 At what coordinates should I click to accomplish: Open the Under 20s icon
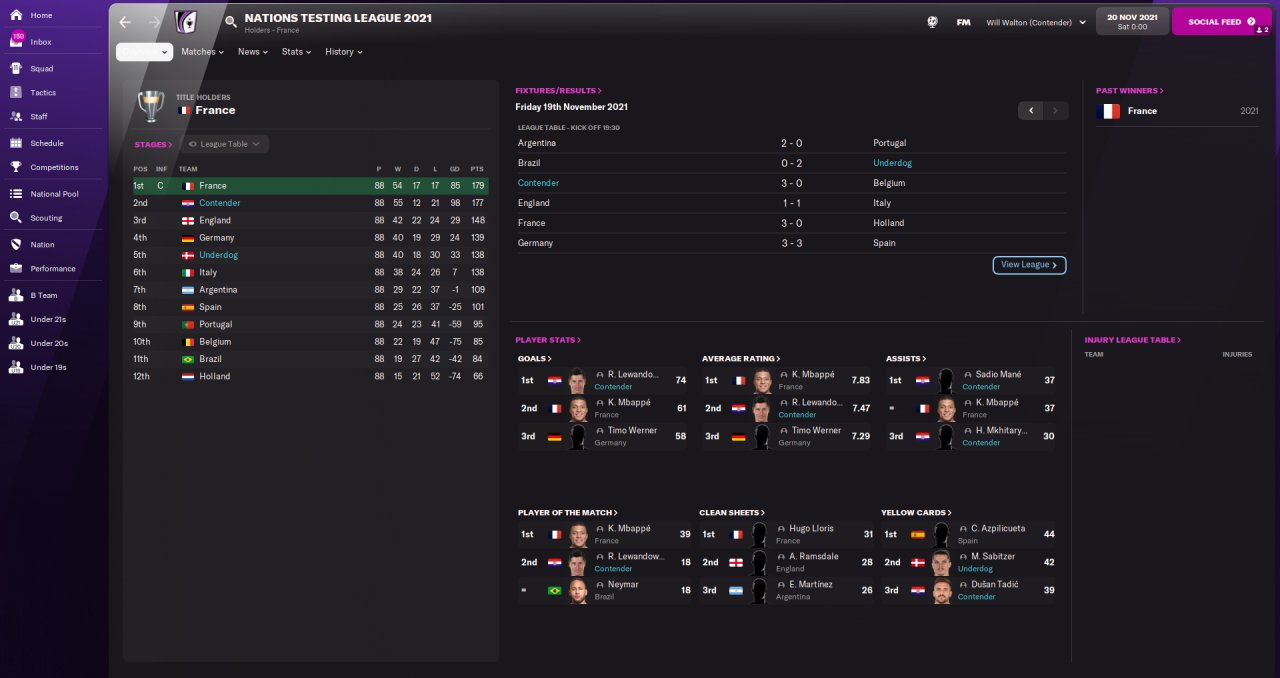pyautogui.click(x=16, y=343)
